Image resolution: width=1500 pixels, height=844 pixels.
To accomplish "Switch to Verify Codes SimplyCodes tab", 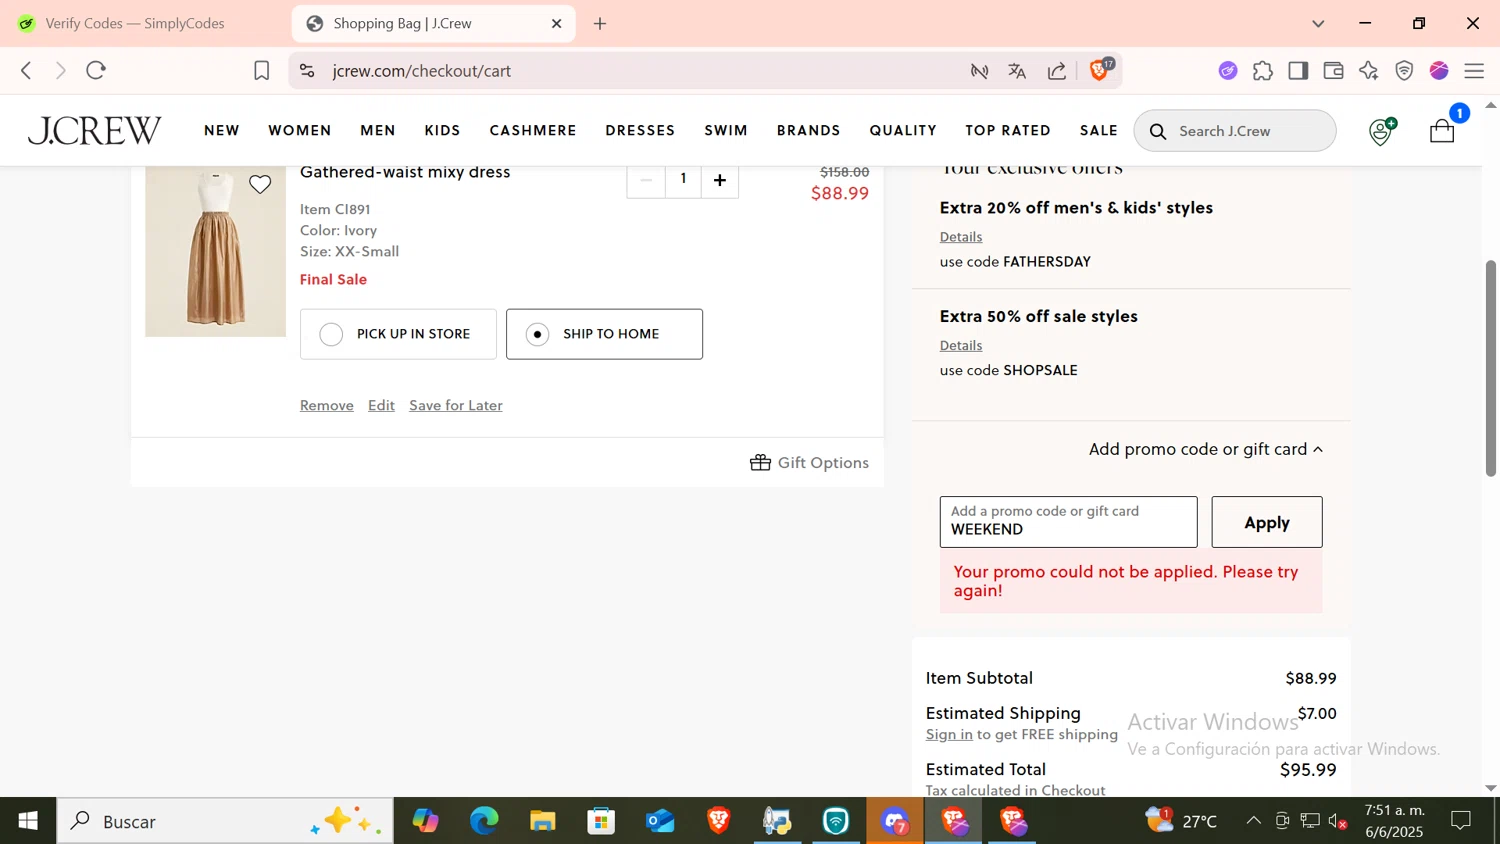I will (135, 23).
